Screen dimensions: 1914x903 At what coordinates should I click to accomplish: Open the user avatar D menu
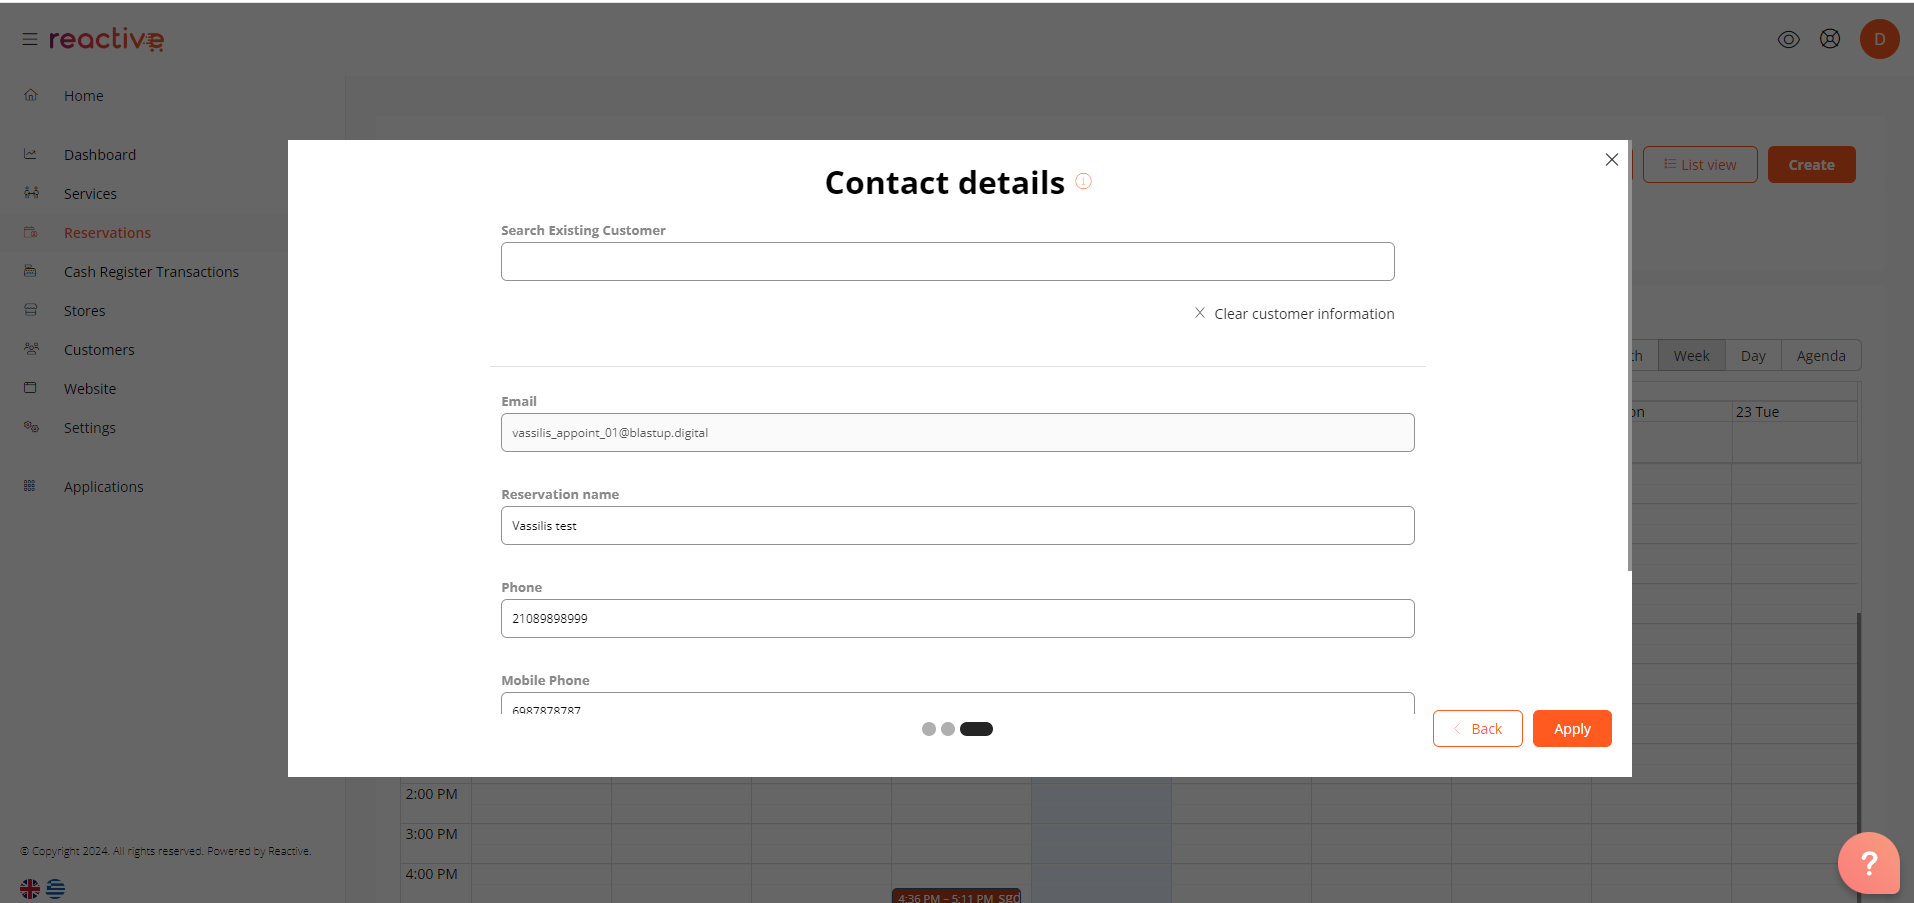(1879, 39)
